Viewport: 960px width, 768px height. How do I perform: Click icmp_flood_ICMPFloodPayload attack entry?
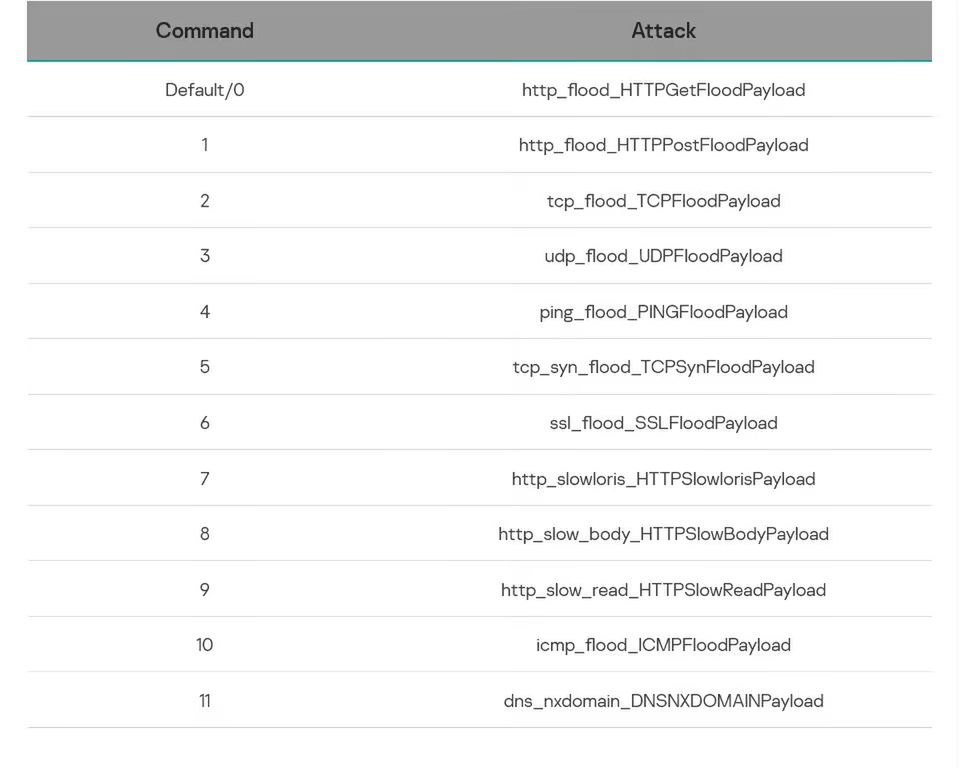(663, 645)
